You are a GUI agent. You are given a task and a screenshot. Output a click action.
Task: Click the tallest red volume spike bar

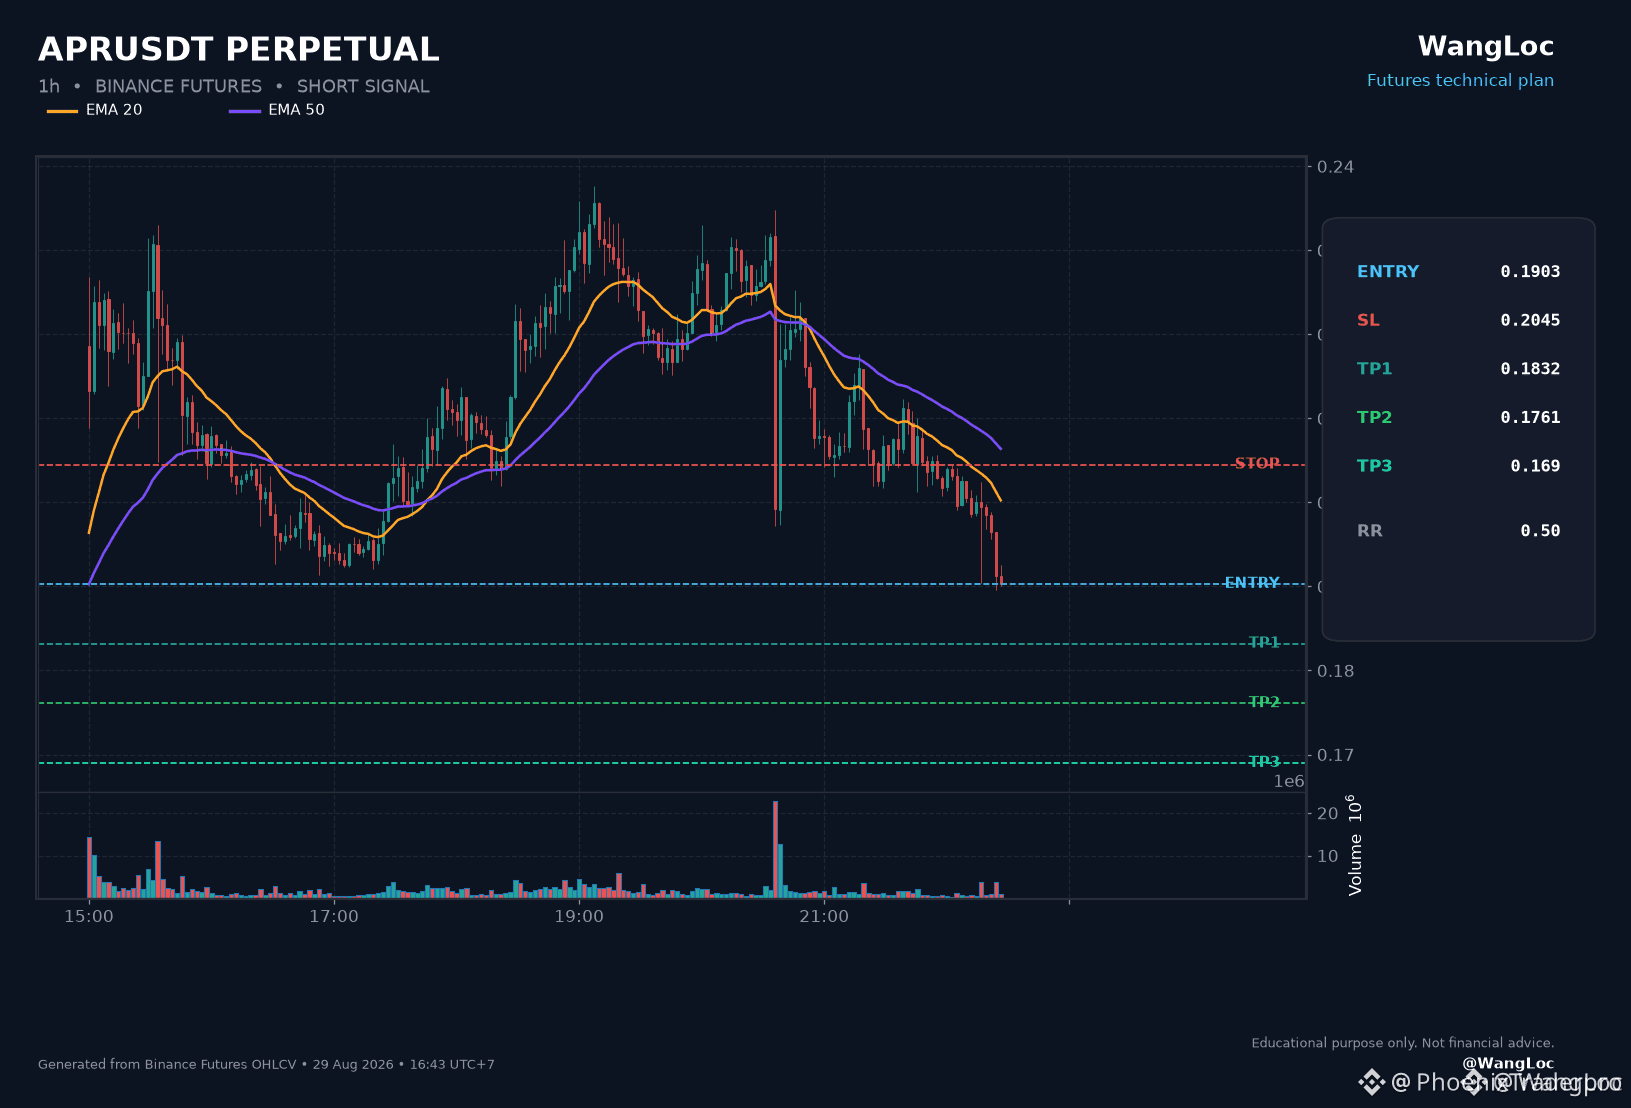click(x=775, y=849)
